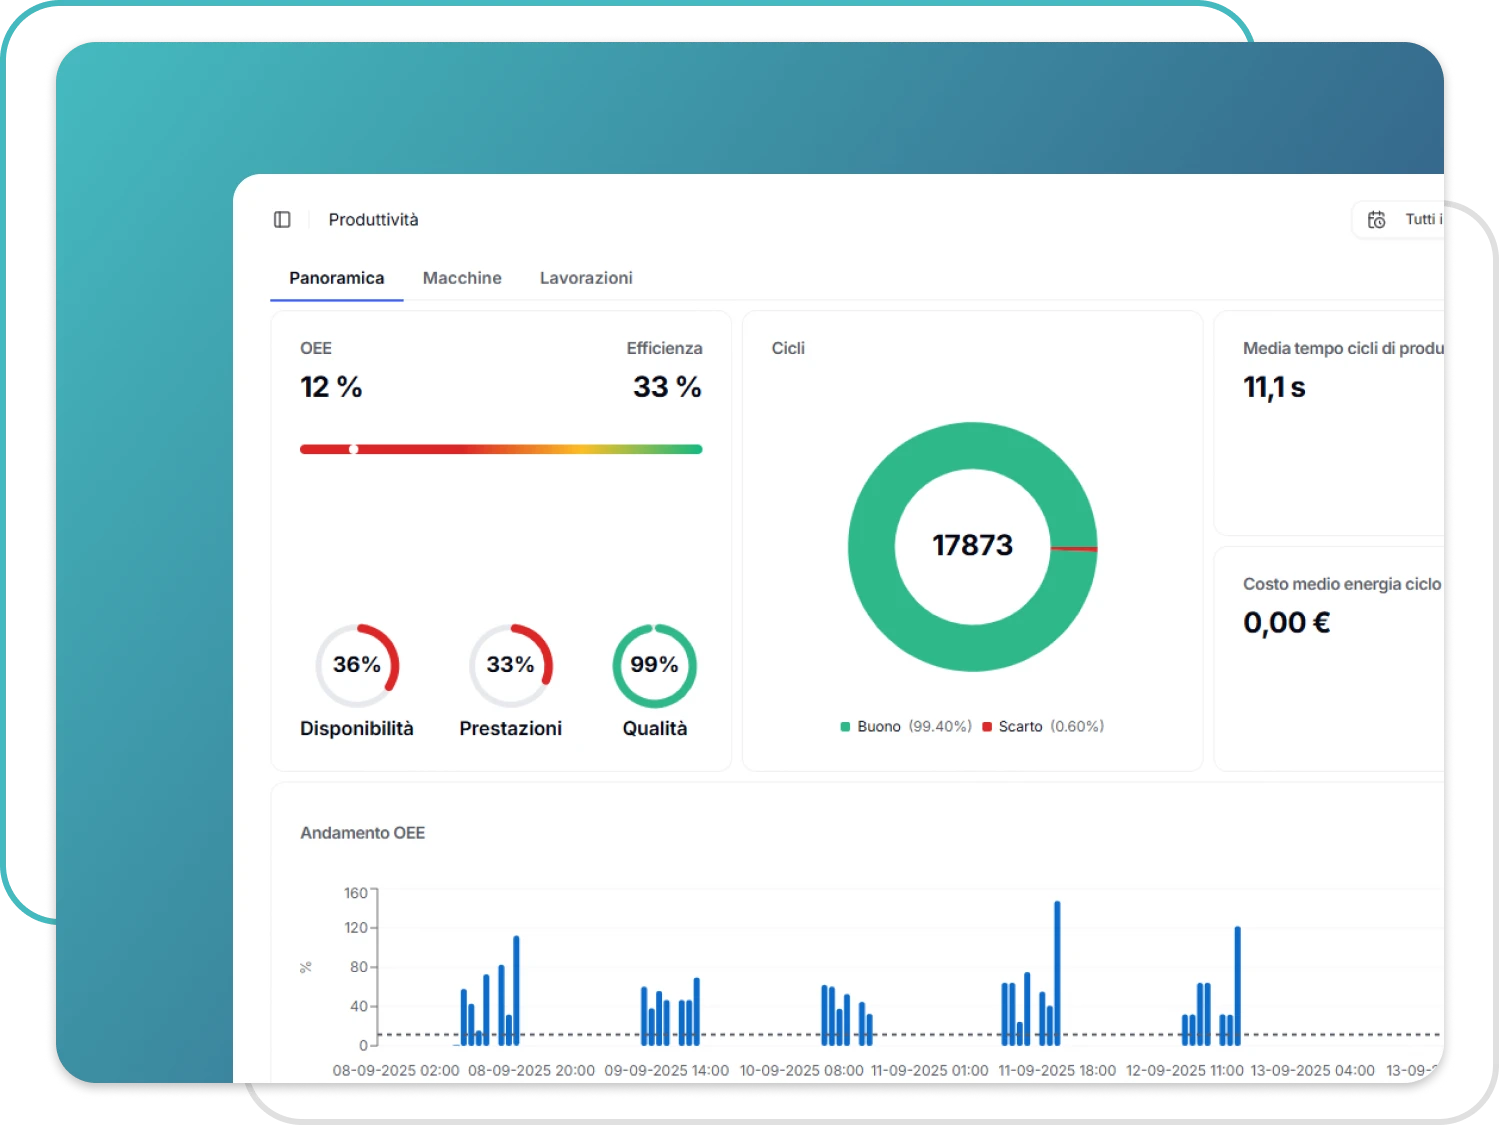Viewport: 1500px width, 1125px height.
Task: Click the 17873 donut chart center
Action: pos(972,545)
